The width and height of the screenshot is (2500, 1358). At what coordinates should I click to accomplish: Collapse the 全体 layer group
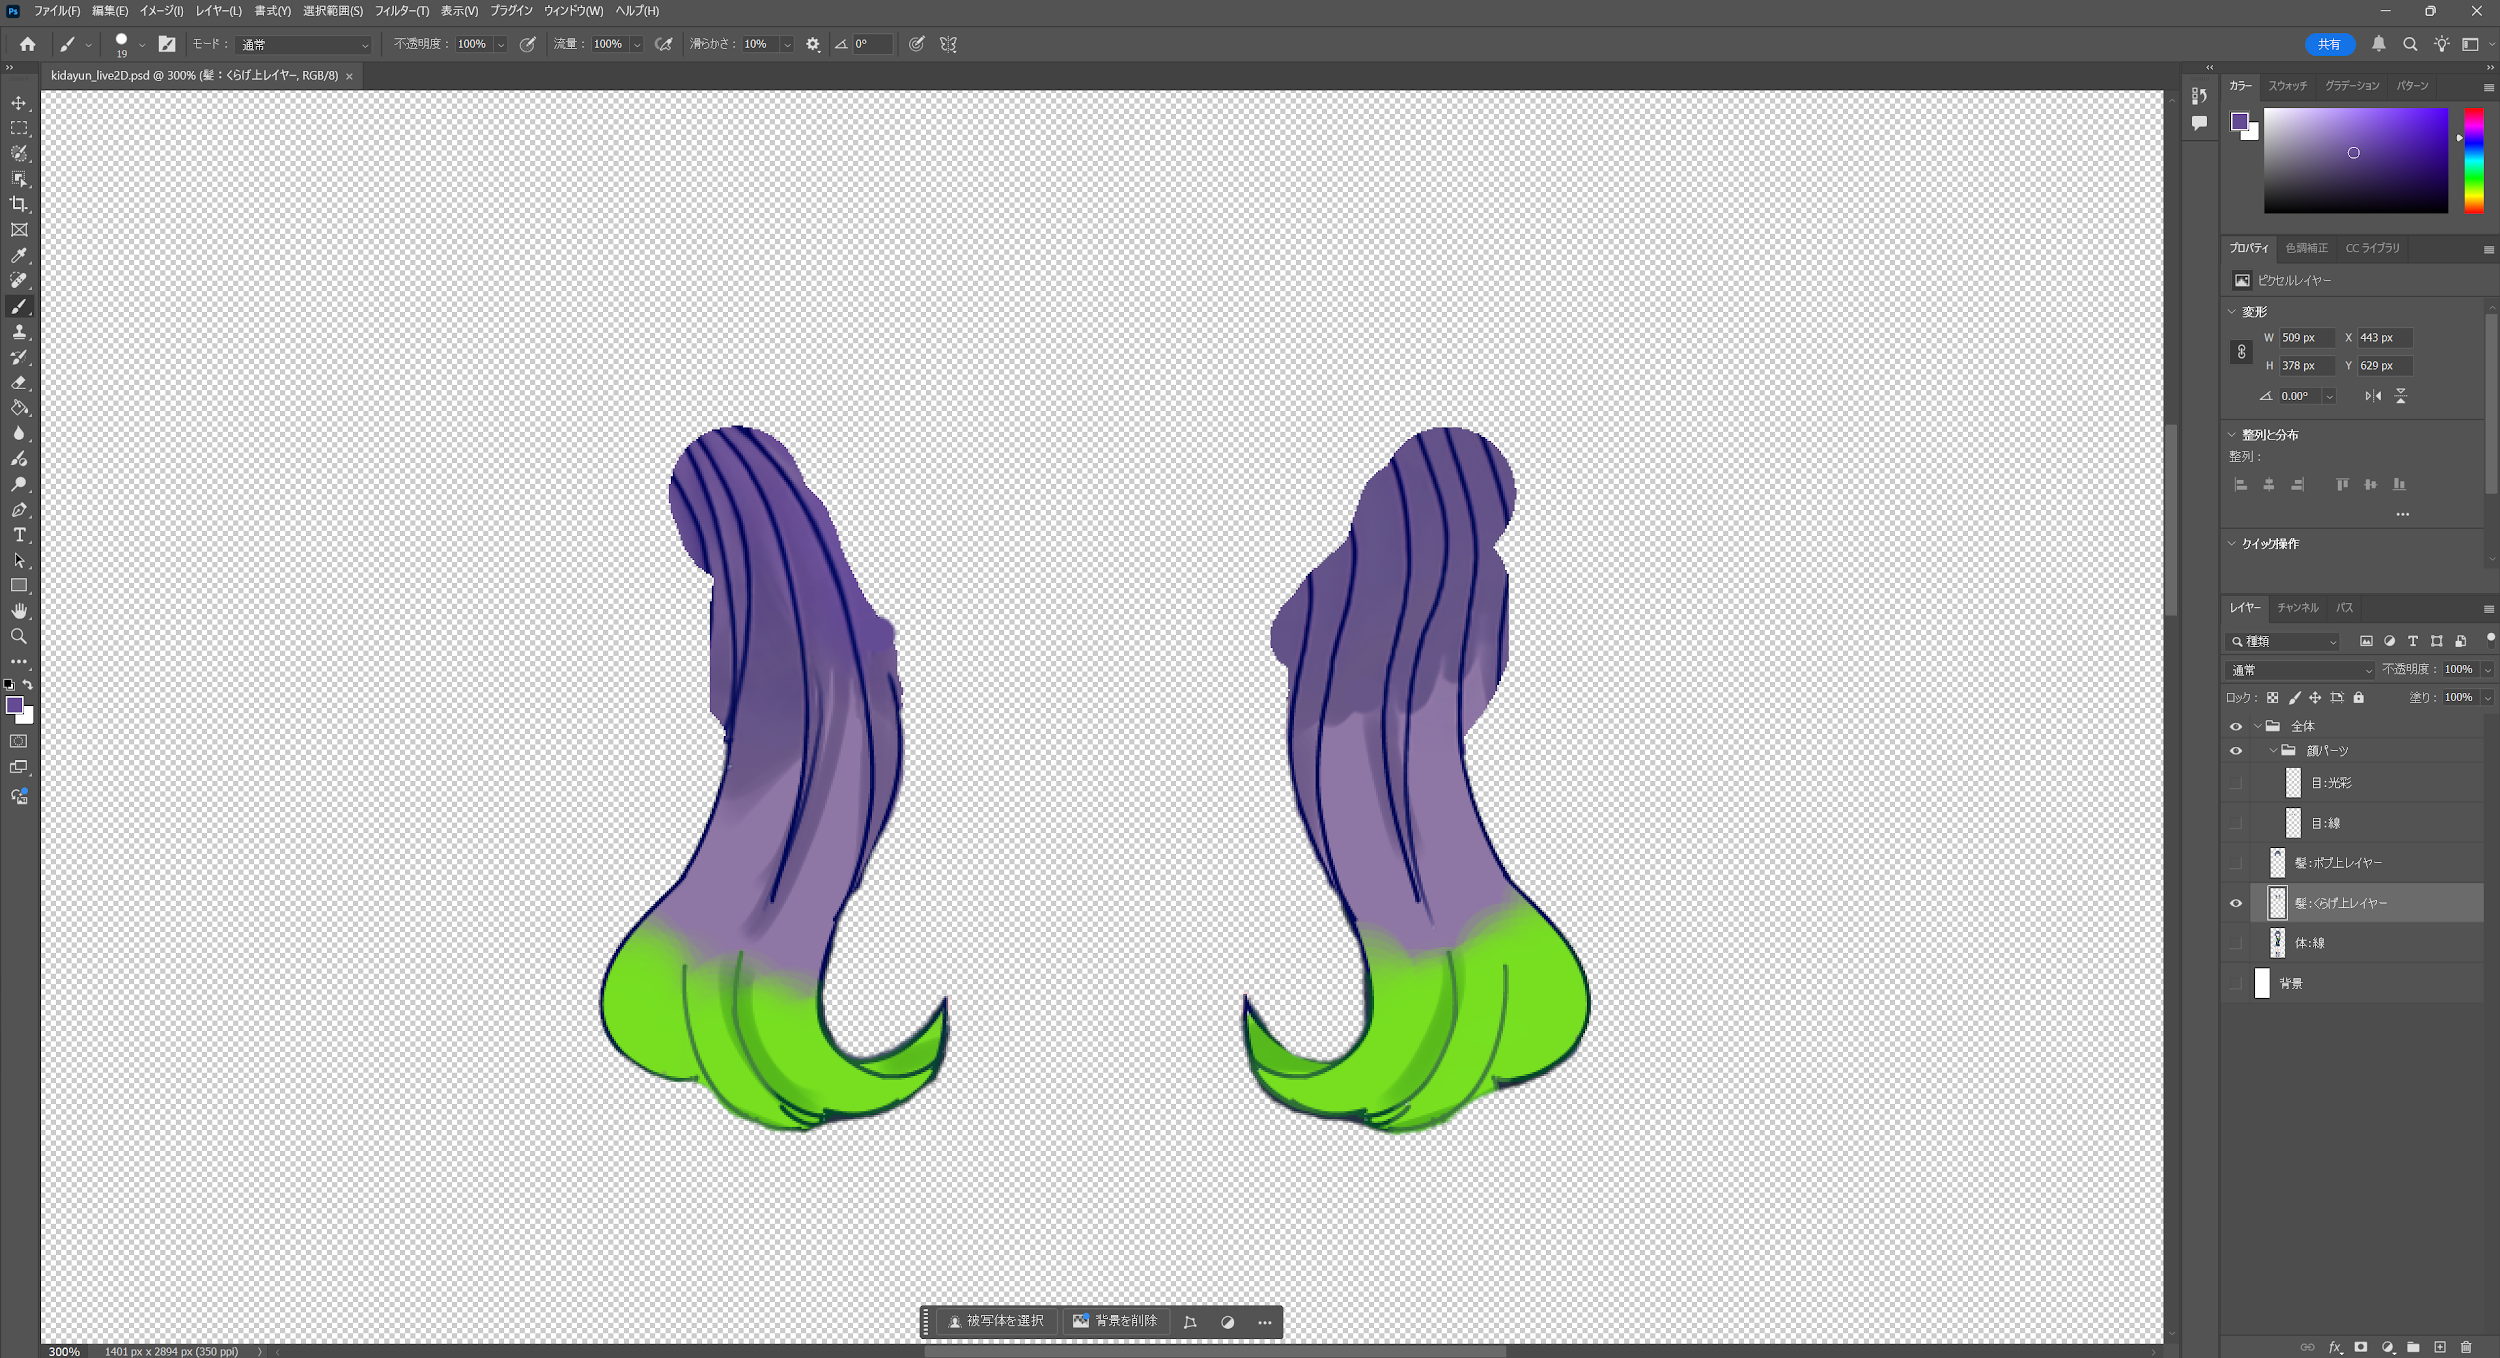(2258, 726)
